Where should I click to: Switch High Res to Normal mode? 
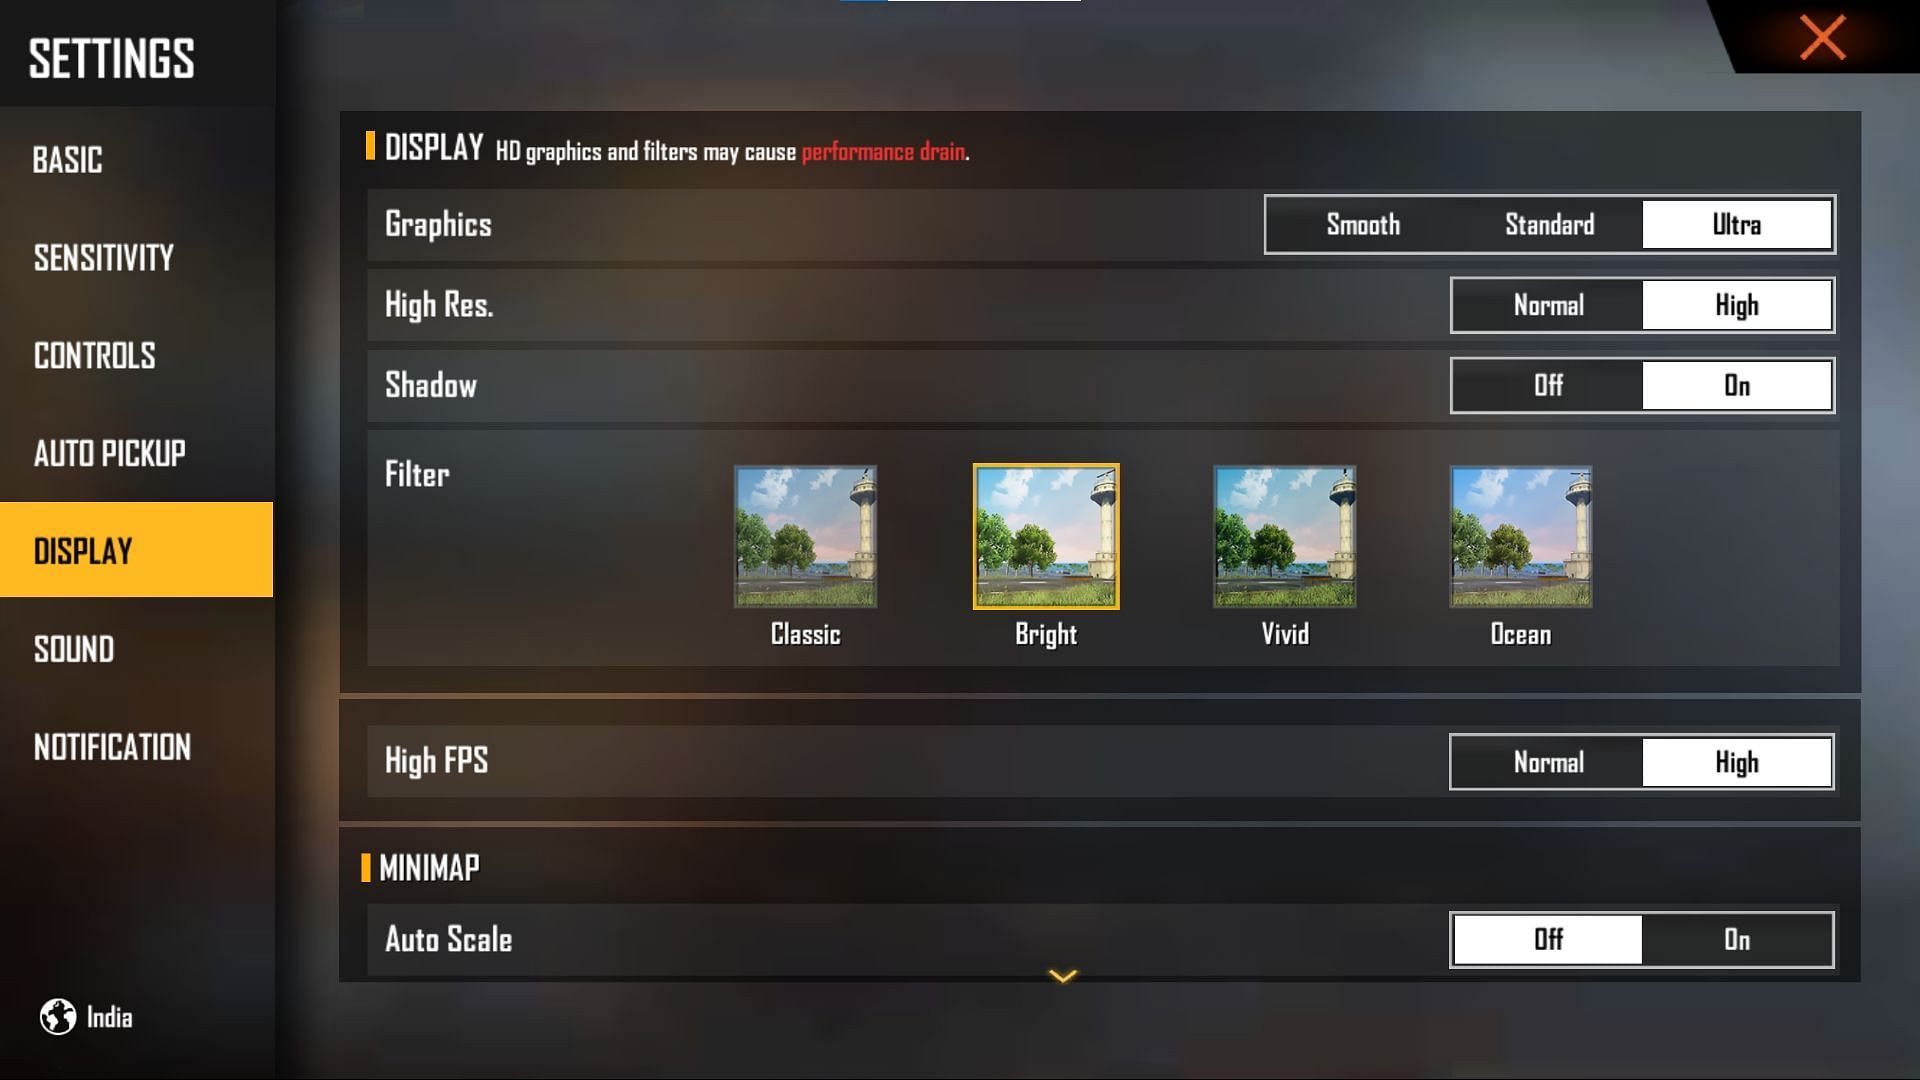(1547, 303)
